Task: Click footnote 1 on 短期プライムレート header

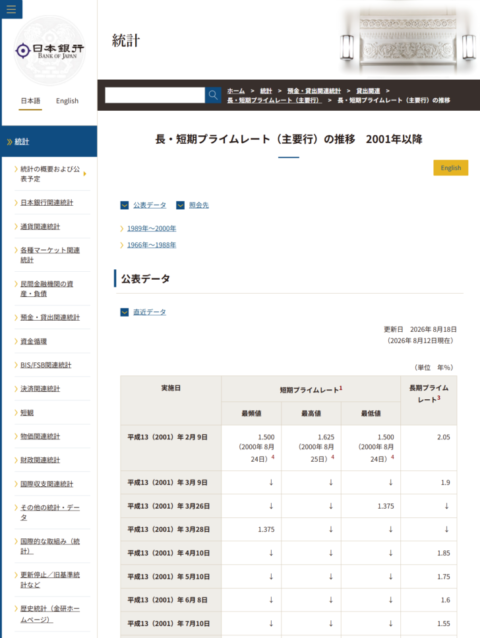Action: pos(340,388)
